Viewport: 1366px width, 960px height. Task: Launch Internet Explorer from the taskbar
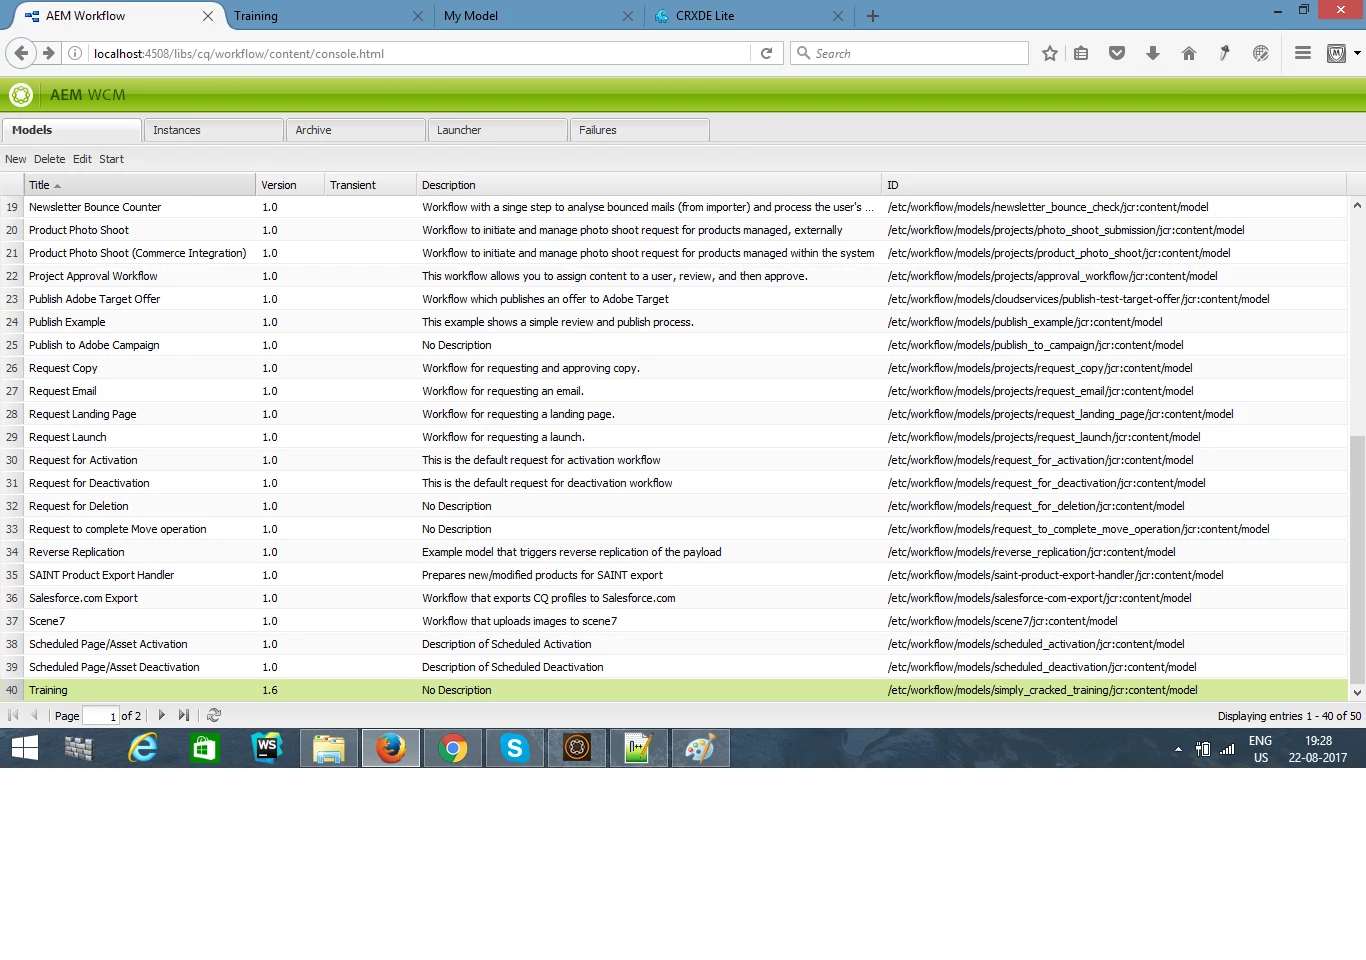(x=143, y=748)
